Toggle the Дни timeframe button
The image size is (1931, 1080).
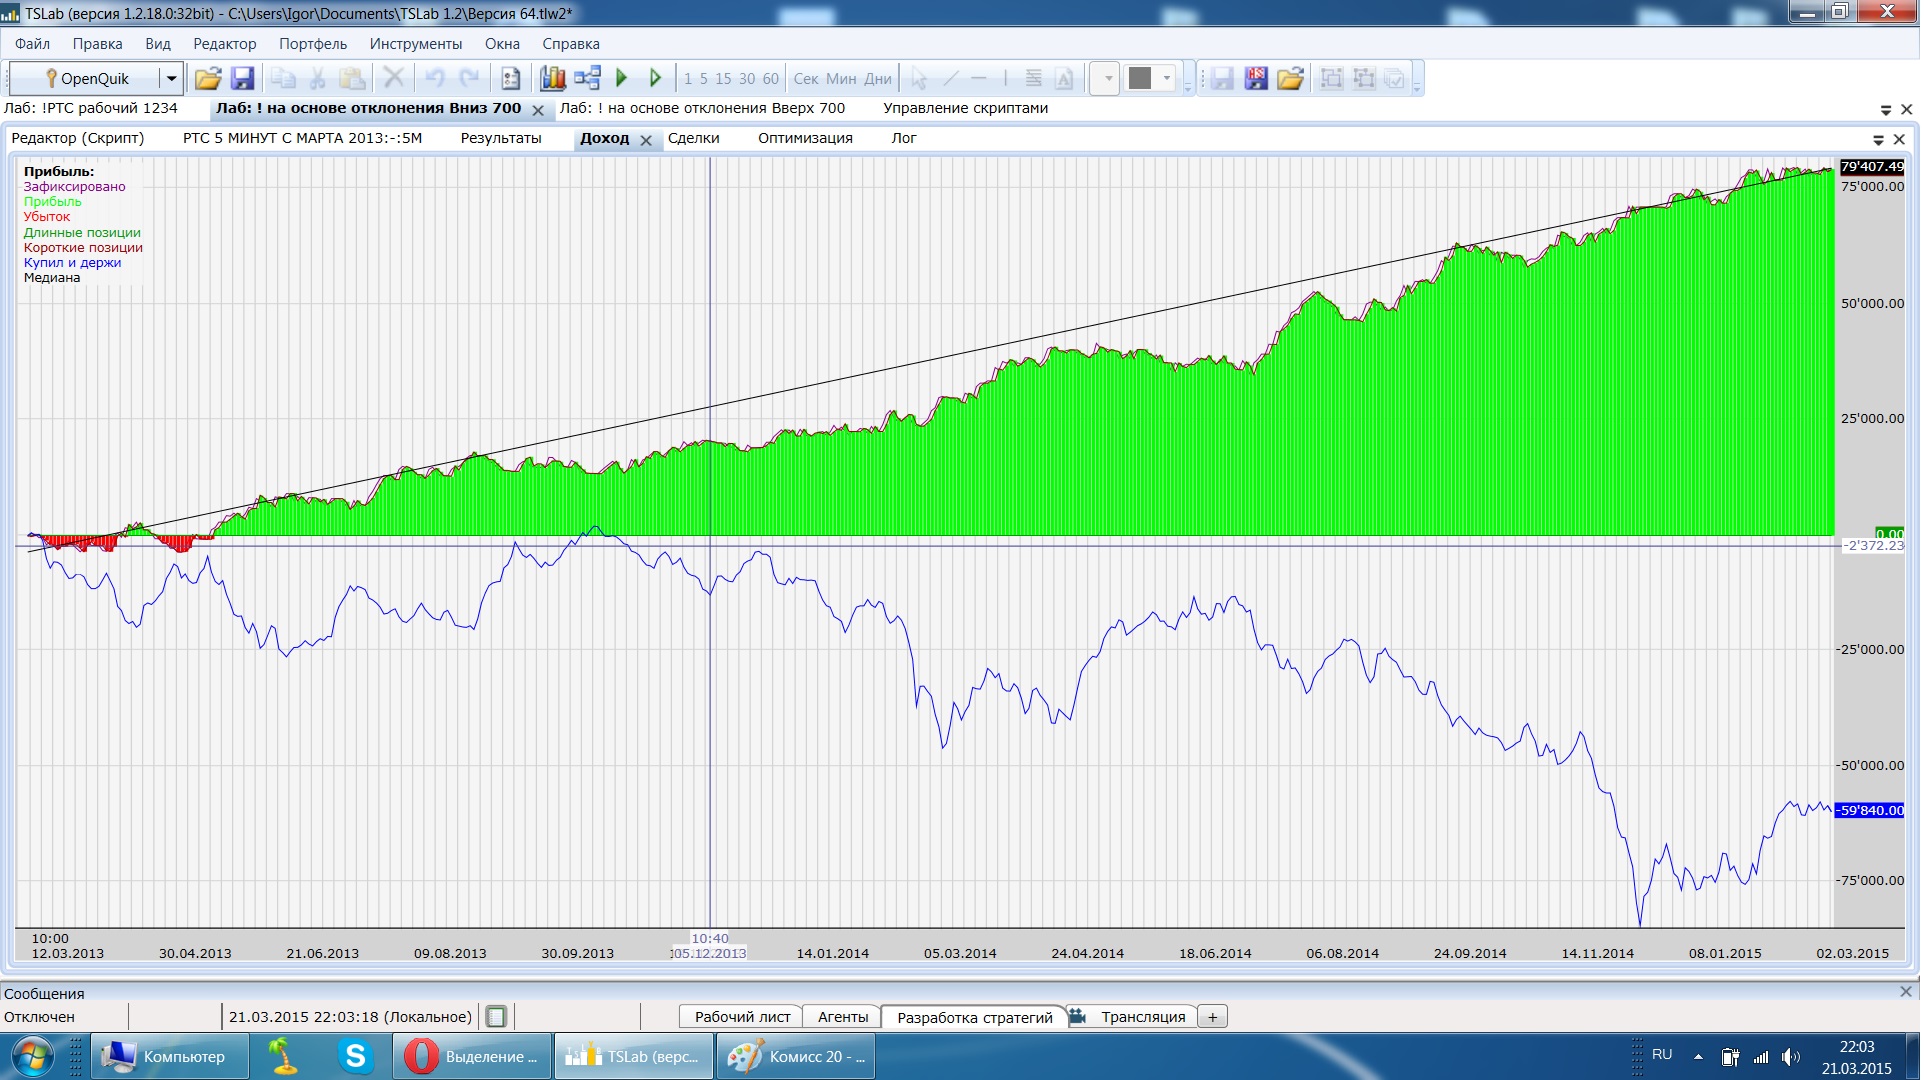point(877,79)
